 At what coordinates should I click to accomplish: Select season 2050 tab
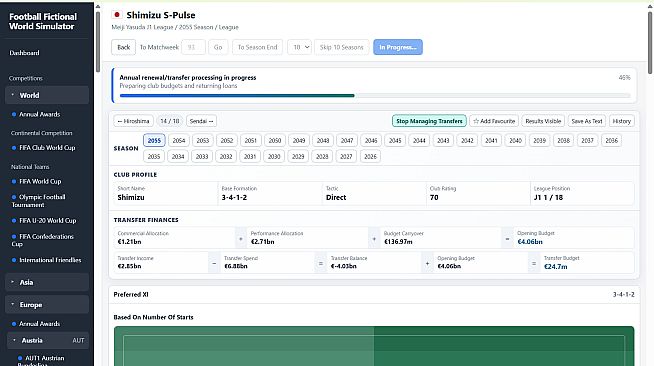point(275,140)
